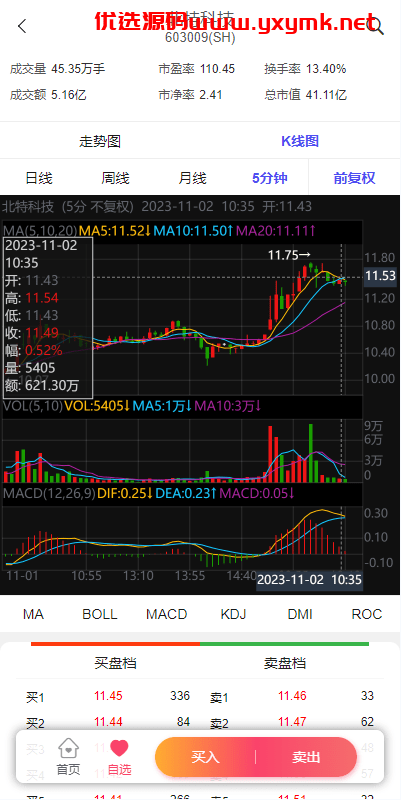Choose the BOLL indicator
Image resolution: width=401 pixels, height=800 pixels.
click(100, 614)
